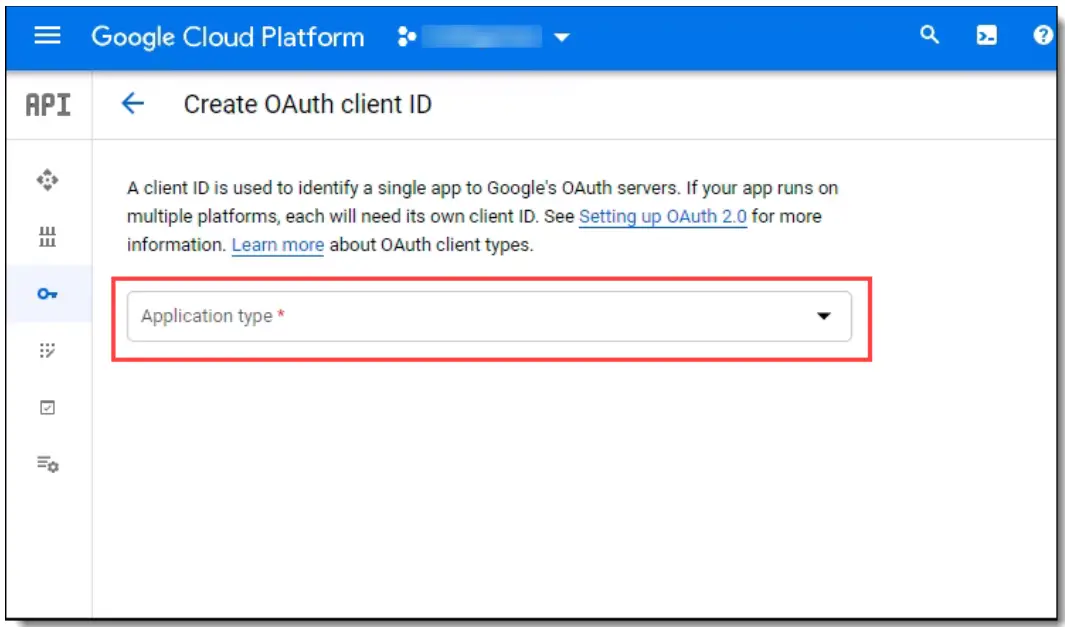Click the Application type dropdown arrow
The width and height of the screenshot is (1065, 627).
[x=823, y=316]
